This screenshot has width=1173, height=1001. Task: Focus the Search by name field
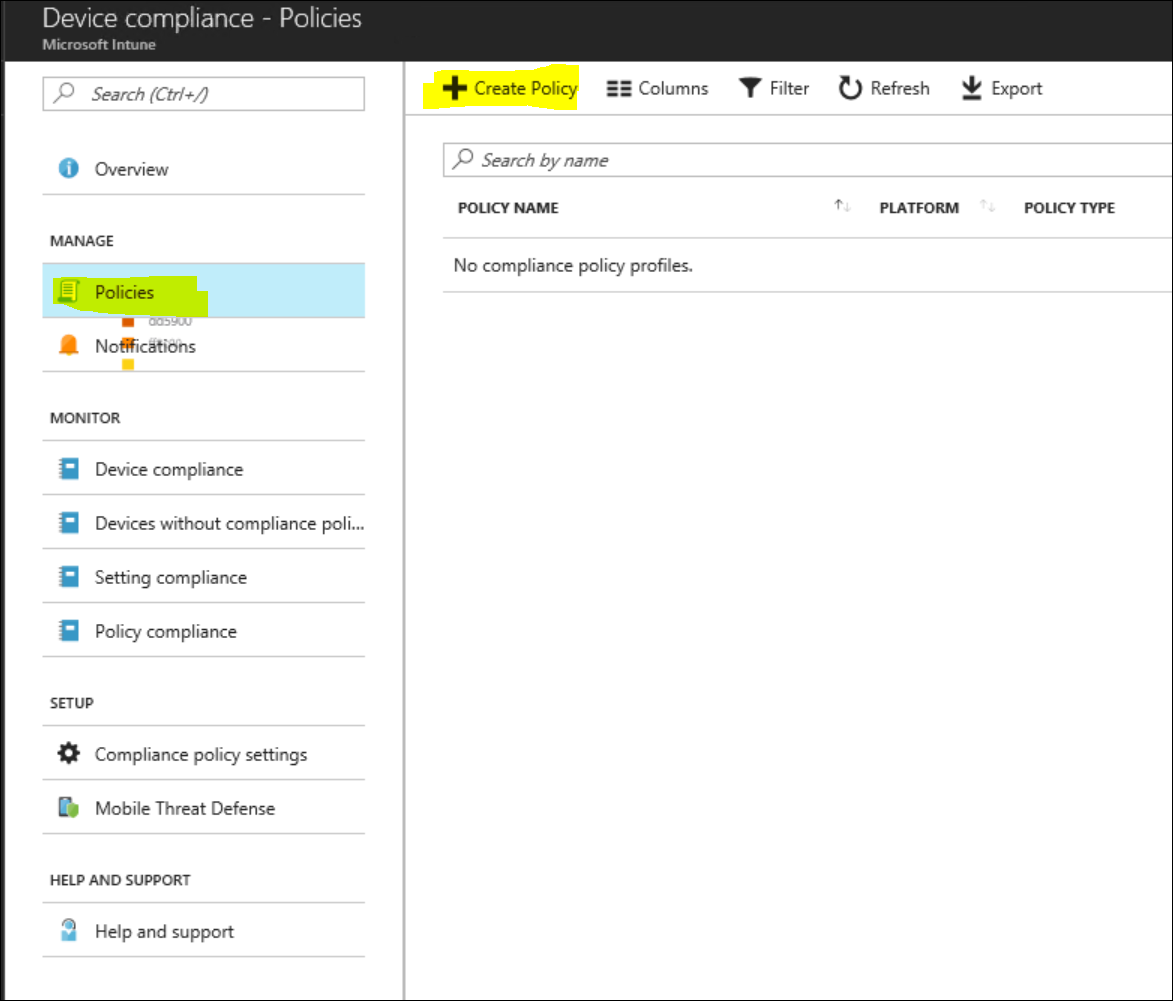[x=808, y=159]
